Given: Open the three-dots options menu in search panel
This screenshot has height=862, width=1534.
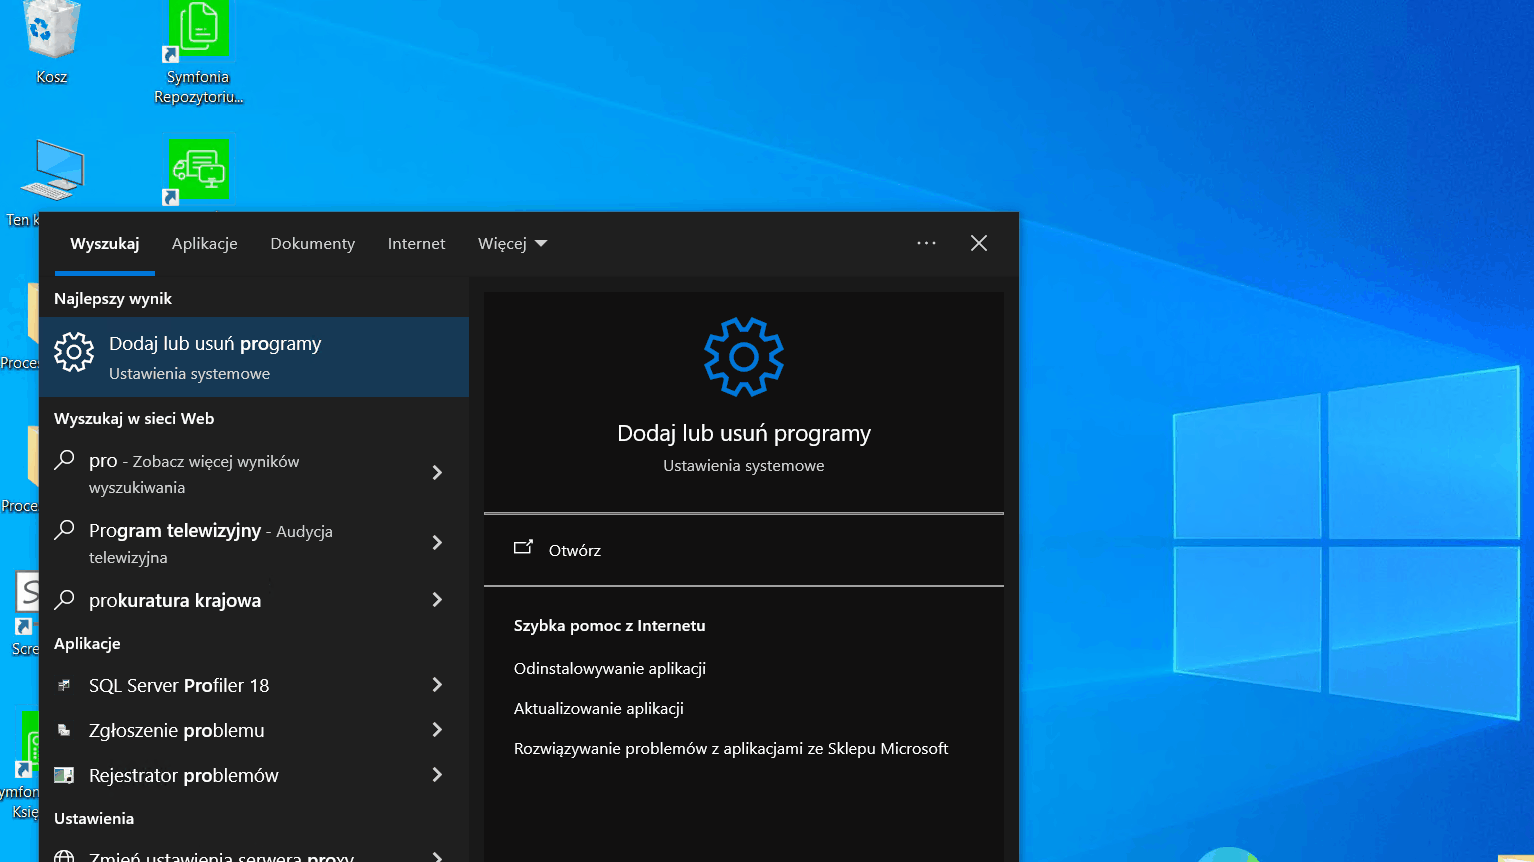Looking at the screenshot, I should pyautogui.click(x=927, y=243).
